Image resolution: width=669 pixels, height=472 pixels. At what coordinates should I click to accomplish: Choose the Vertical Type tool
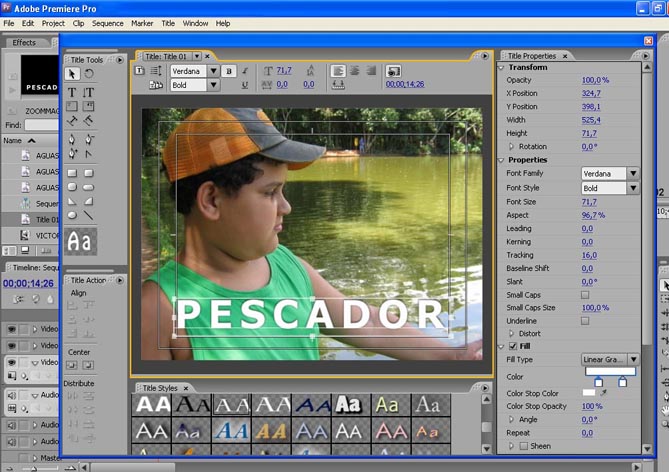pyautogui.click(x=88, y=92)
